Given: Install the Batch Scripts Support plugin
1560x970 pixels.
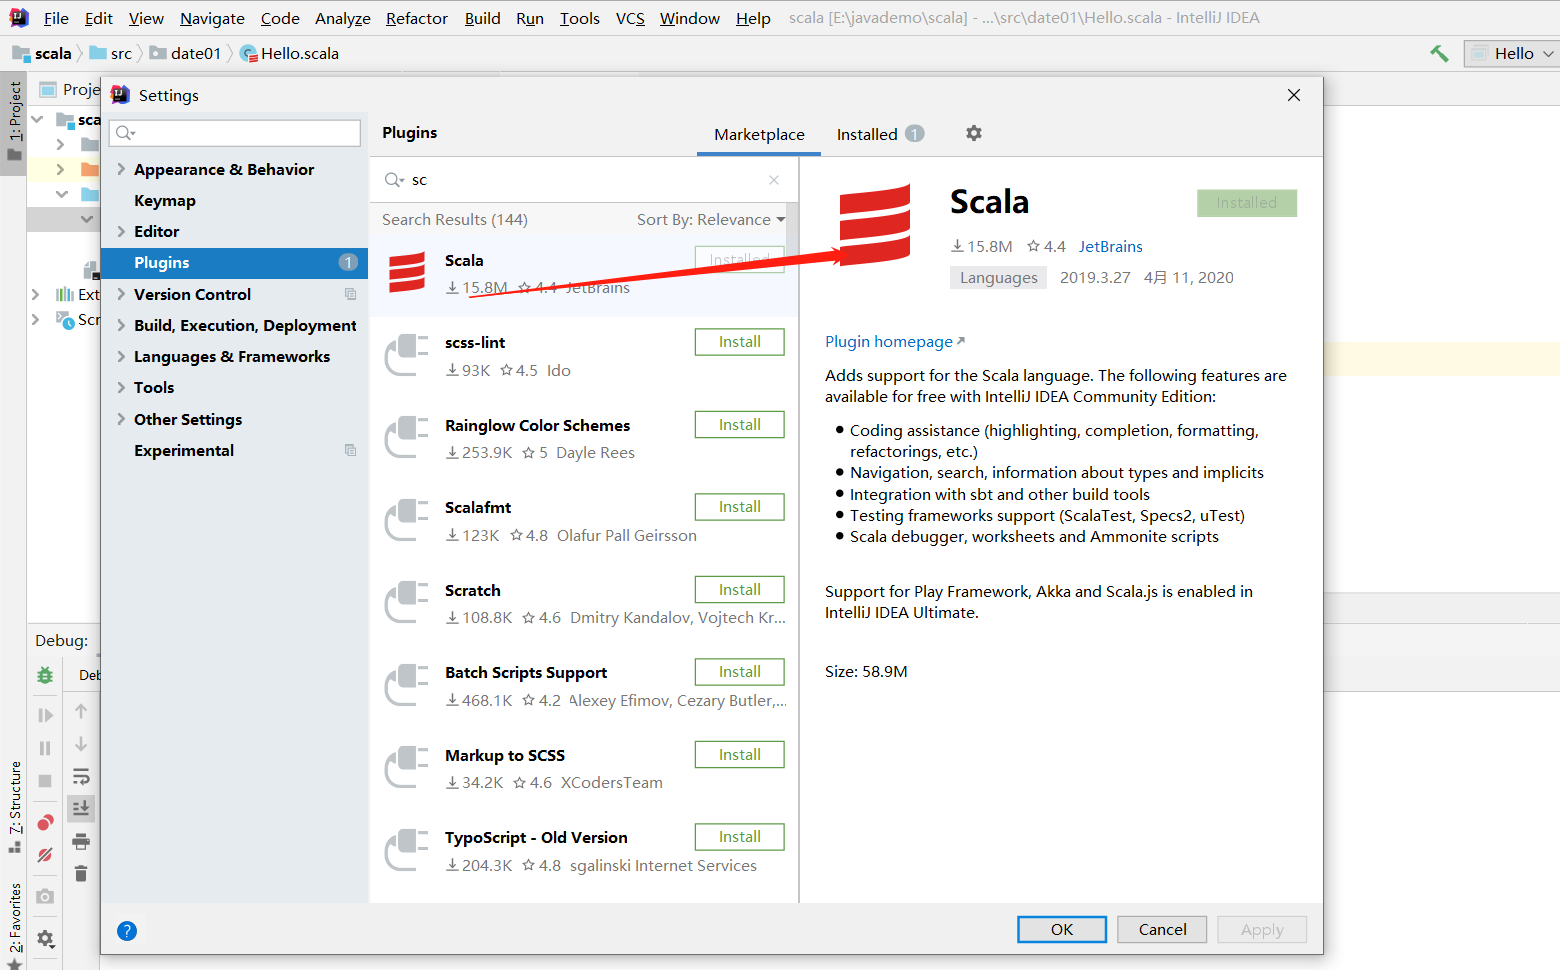Looking at the screenshot, I should pos(739,672).
